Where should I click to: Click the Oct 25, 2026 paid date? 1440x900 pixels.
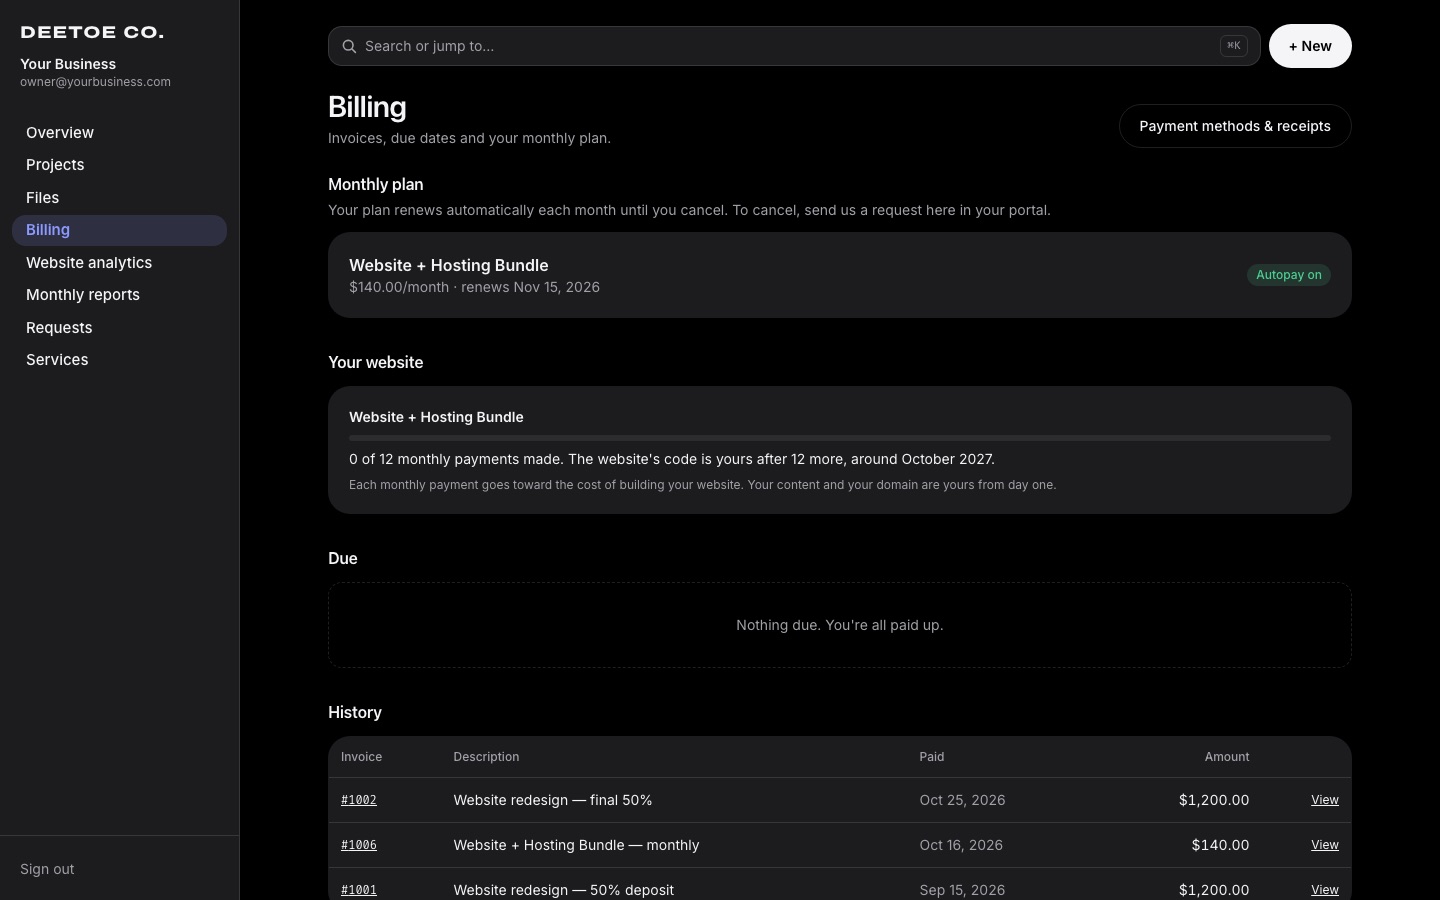coord(962,800)
